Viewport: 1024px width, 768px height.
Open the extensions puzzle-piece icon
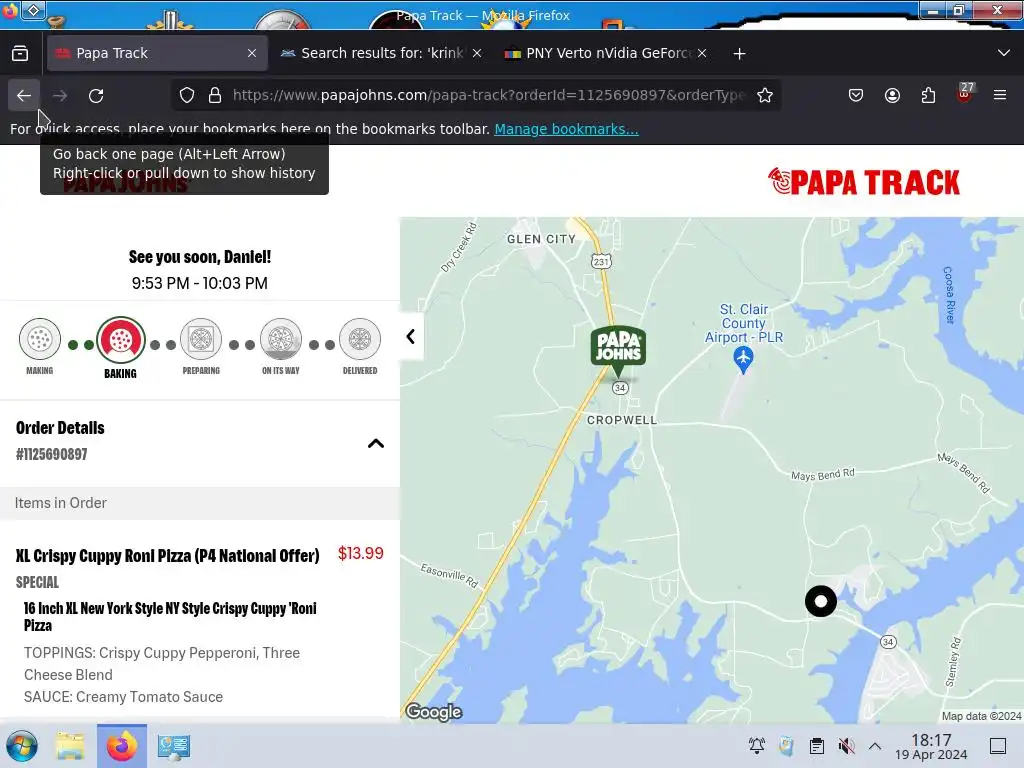928,95
